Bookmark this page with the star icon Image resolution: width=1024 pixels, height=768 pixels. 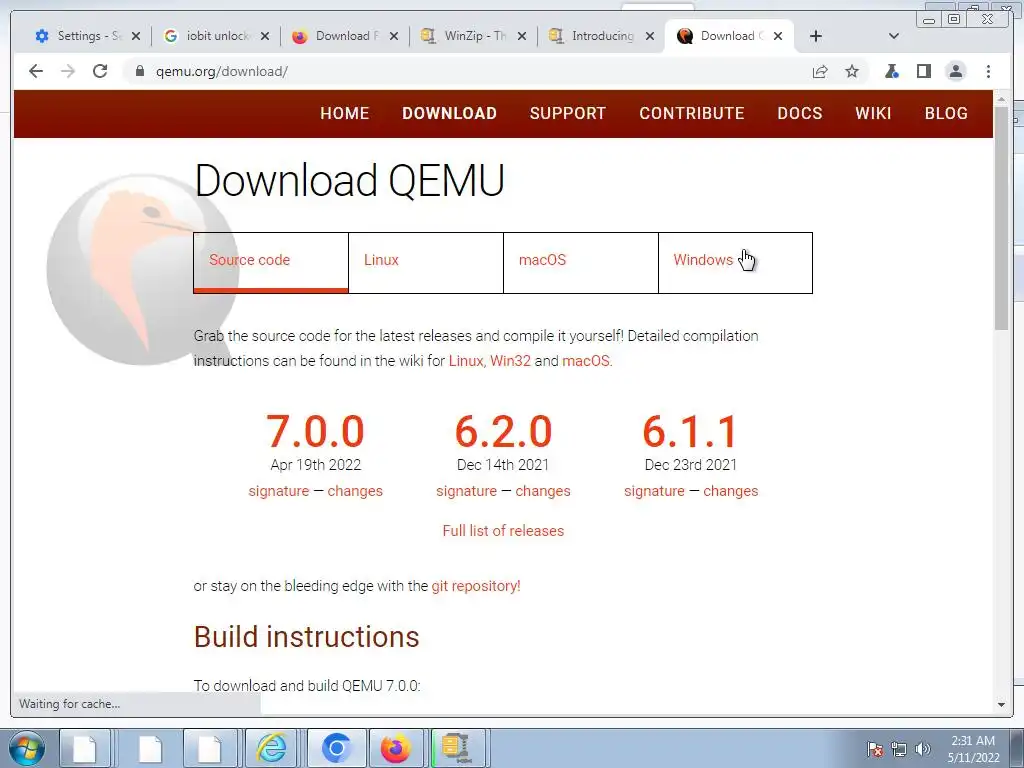[x=852, y=71]
